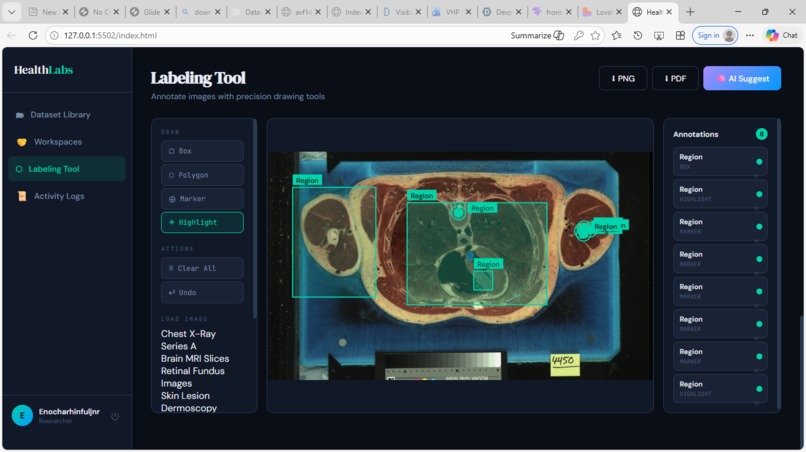Switch to the avf14 browser tab

click(302, 12)
